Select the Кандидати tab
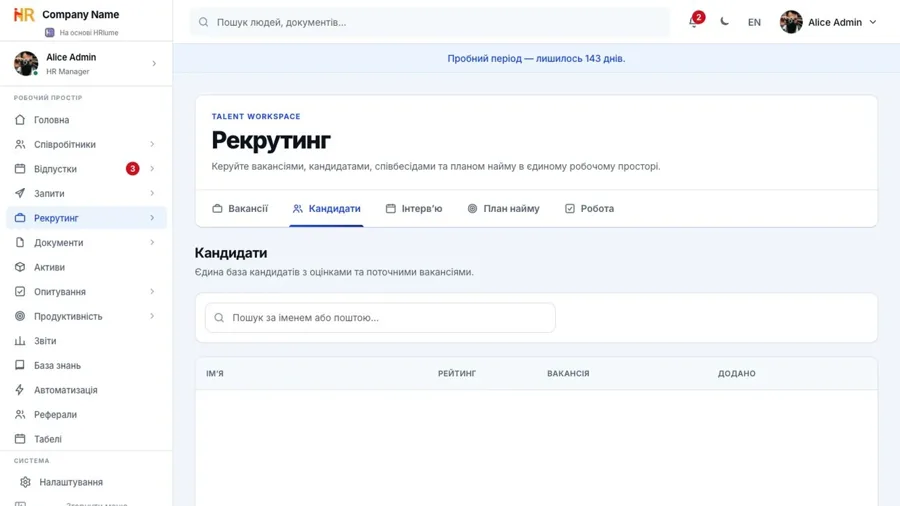The width and height of the screenshot is (900, 506). point(326,209)
